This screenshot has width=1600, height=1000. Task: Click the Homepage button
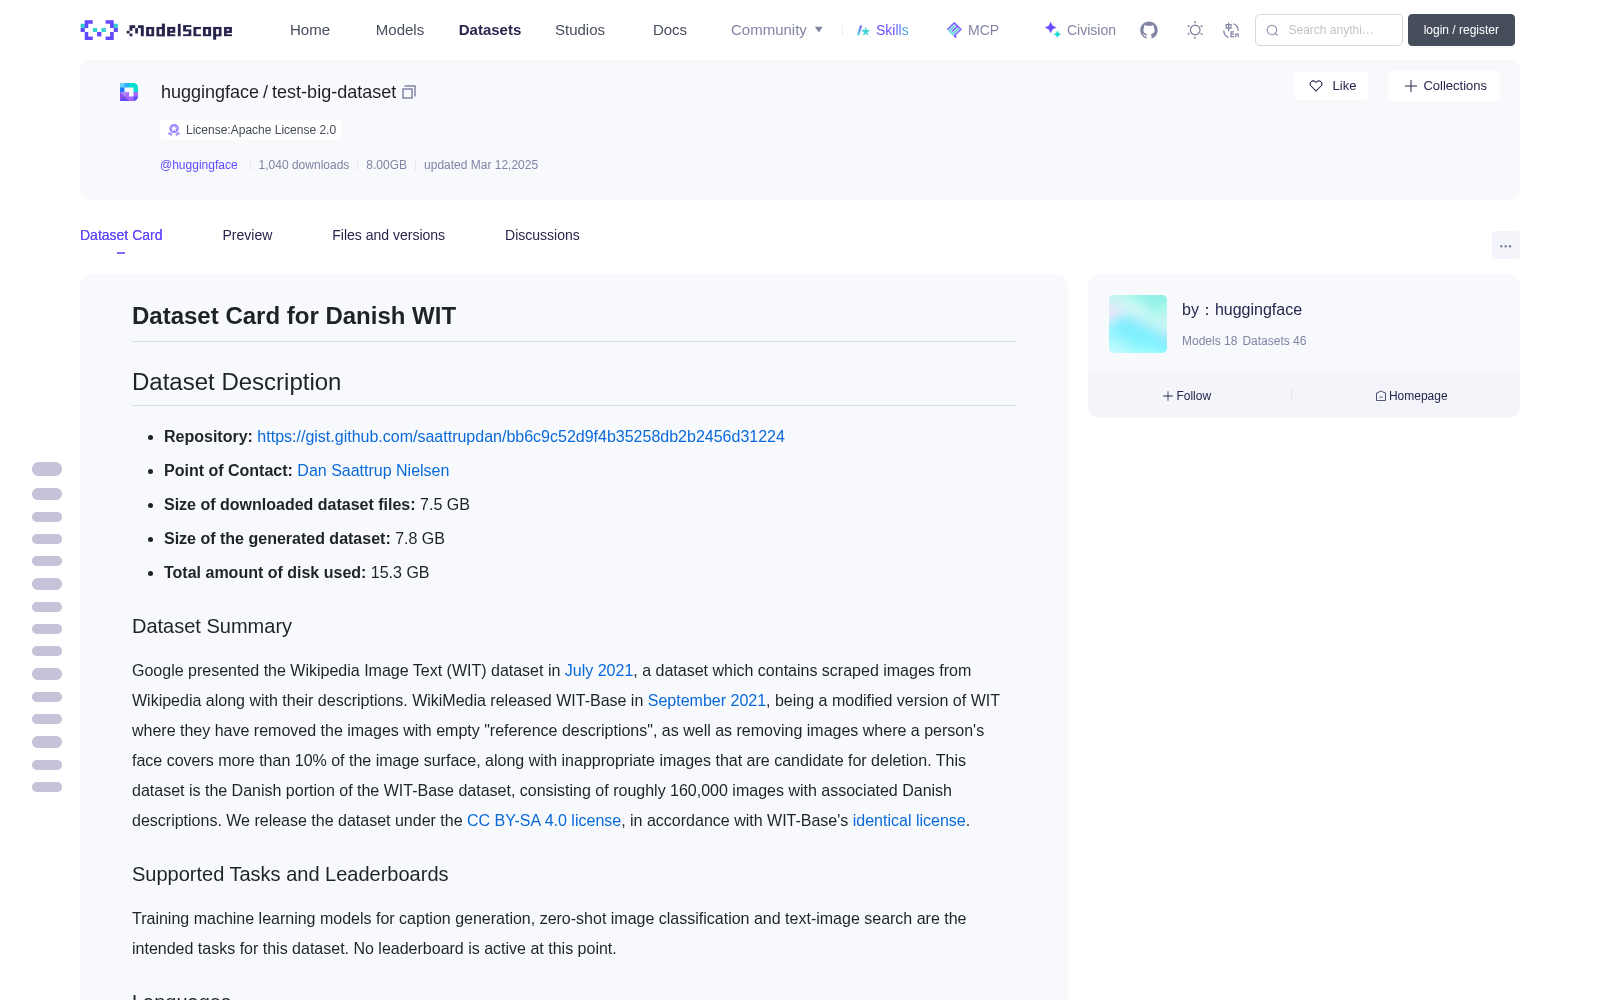pyautogui.click(x=1411, y=396)
